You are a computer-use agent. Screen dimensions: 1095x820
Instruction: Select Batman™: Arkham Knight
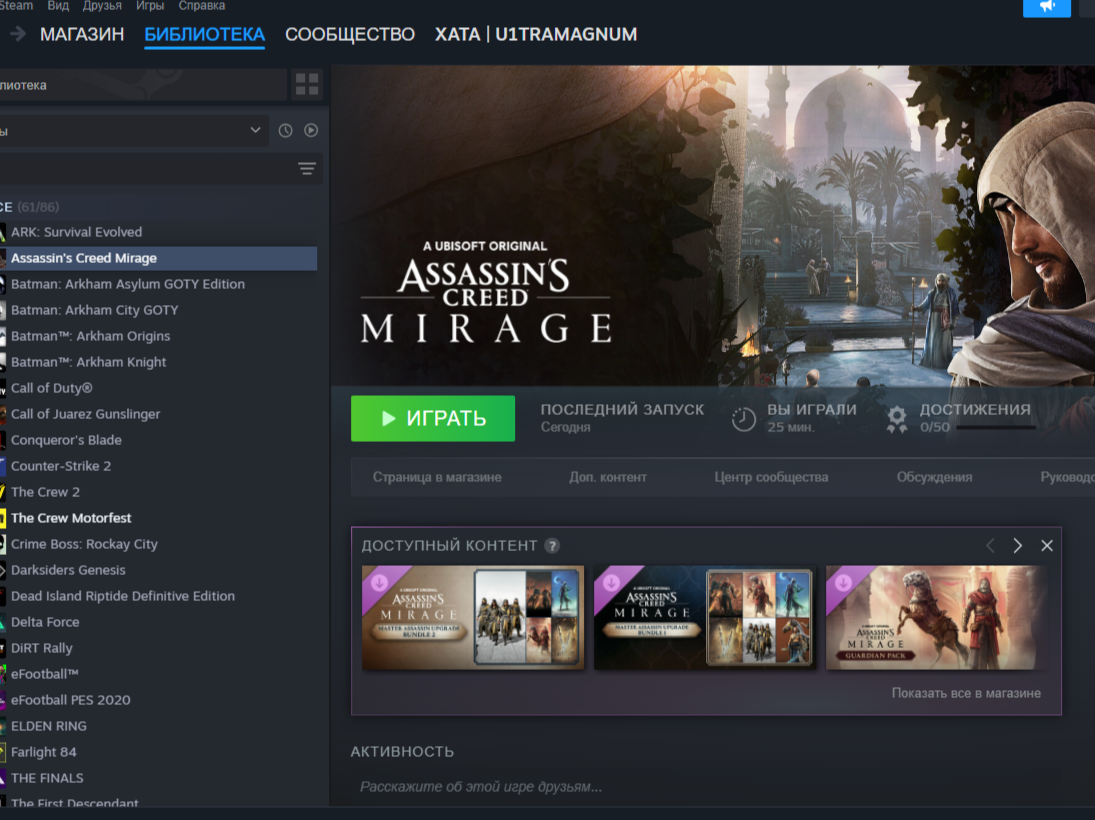(159, 362)
